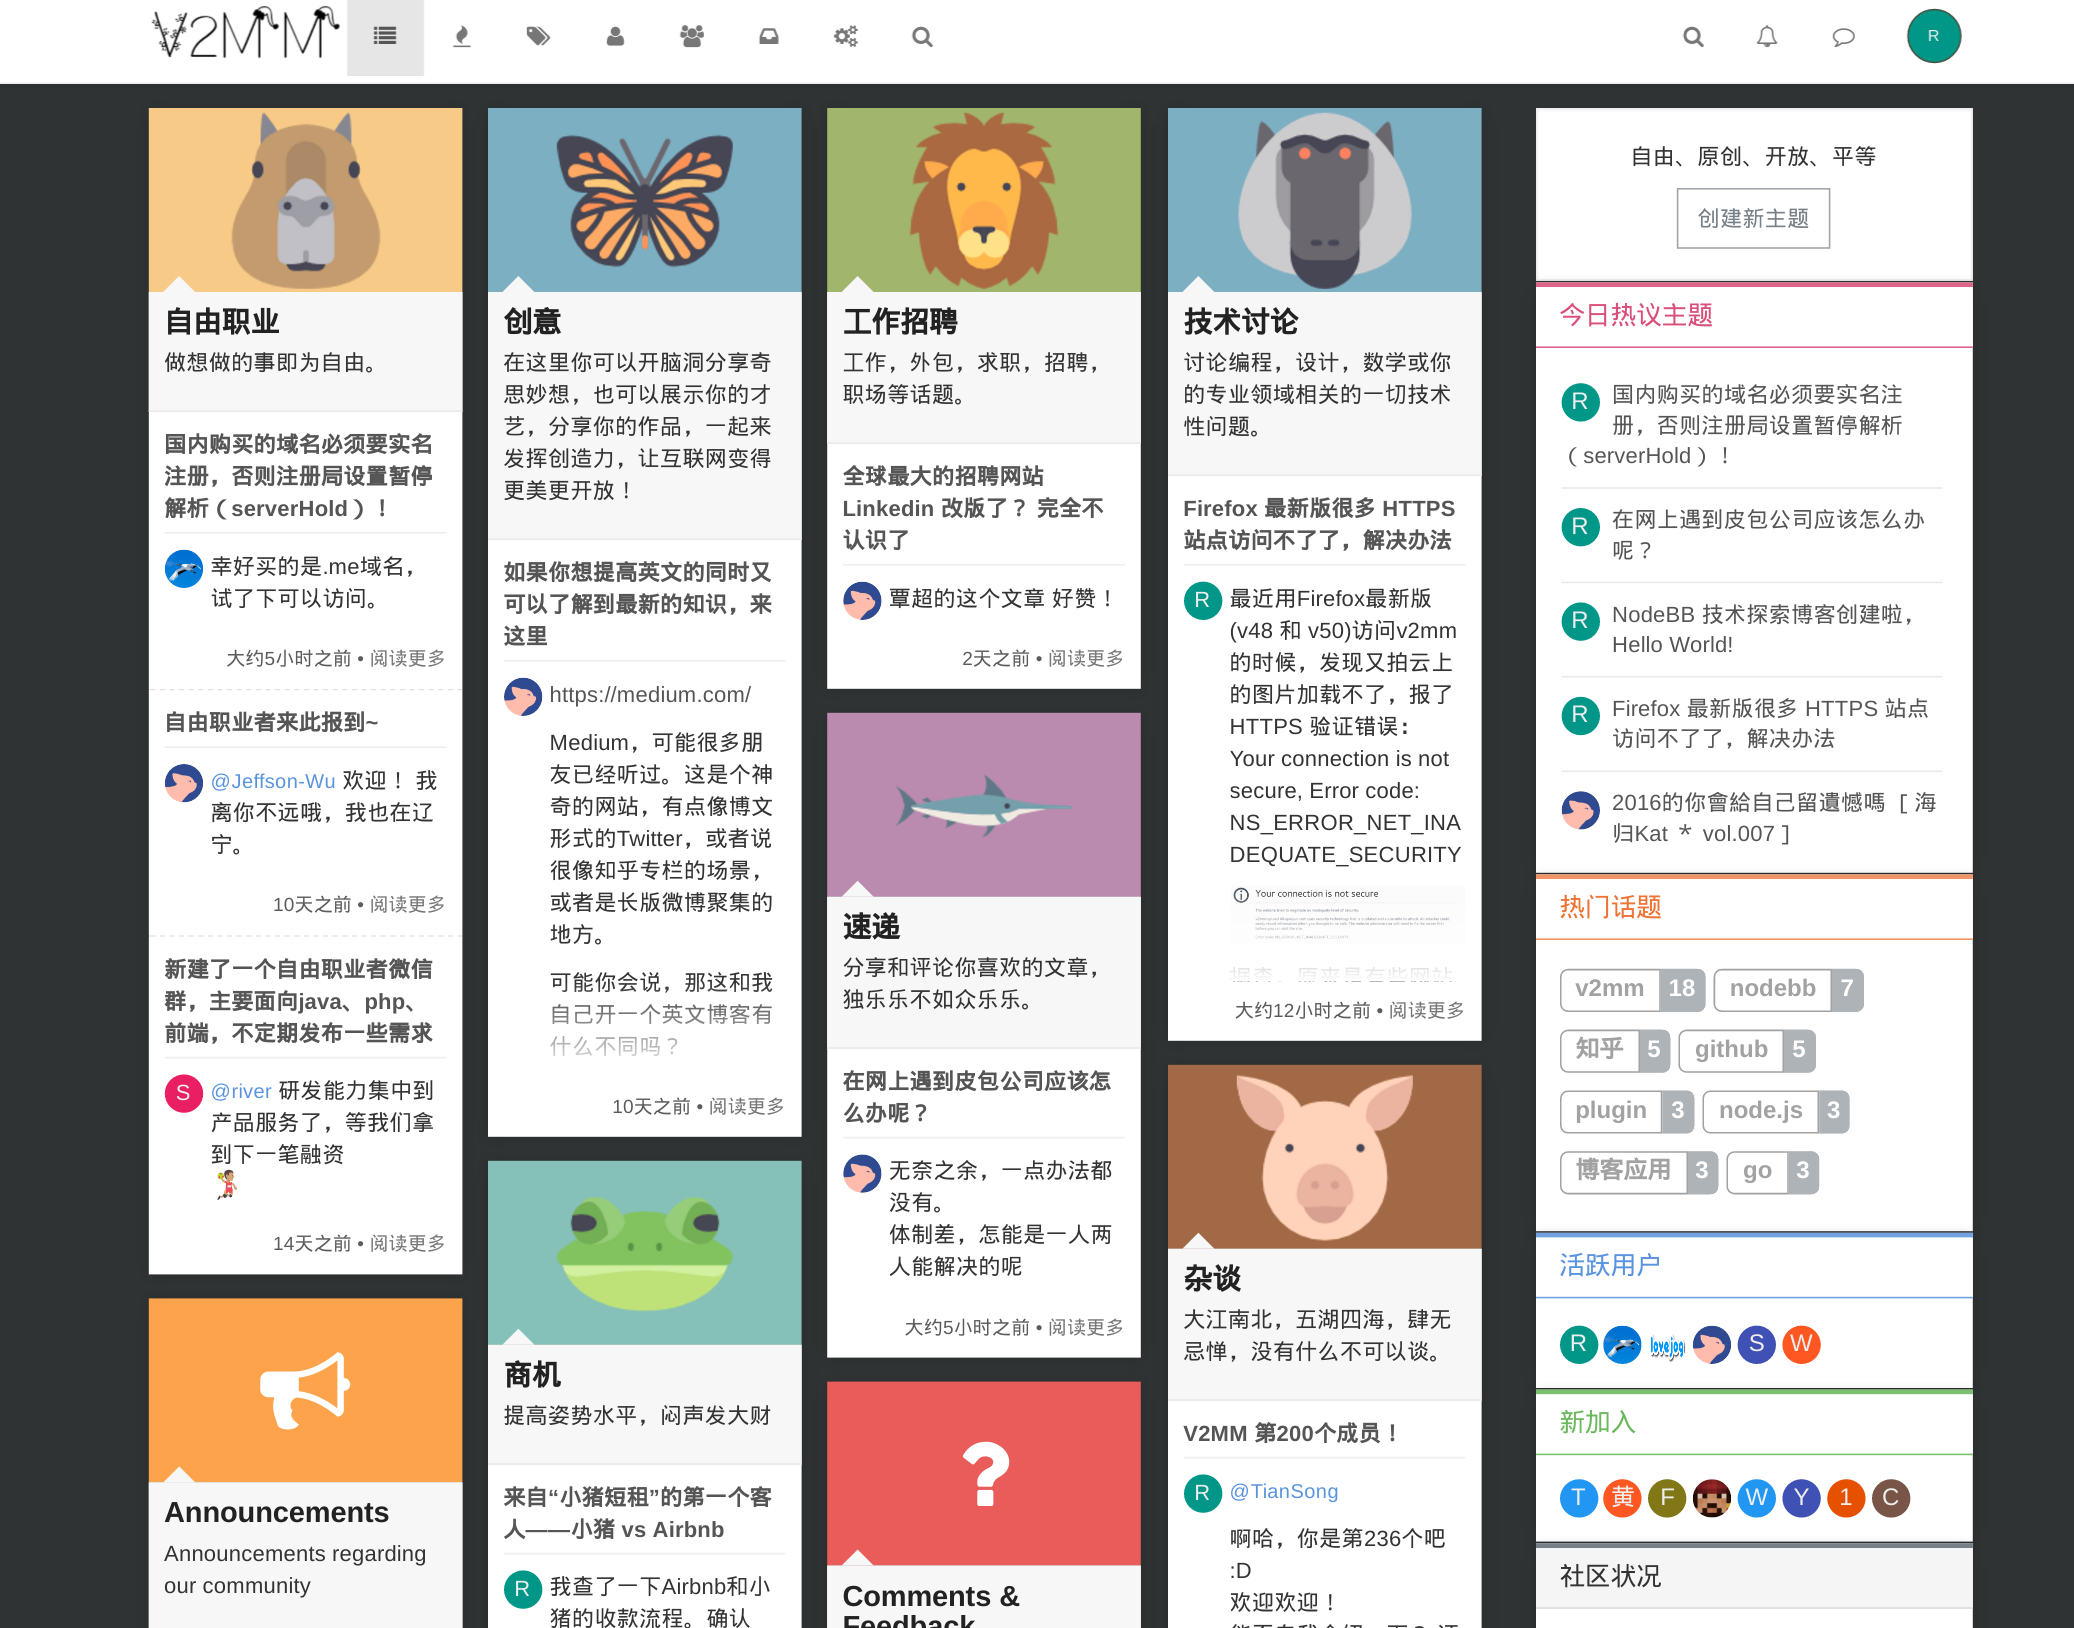Click the github tag in 热门话题
Viewport: 2074px width, 1628px height.
[1746, 1050]
